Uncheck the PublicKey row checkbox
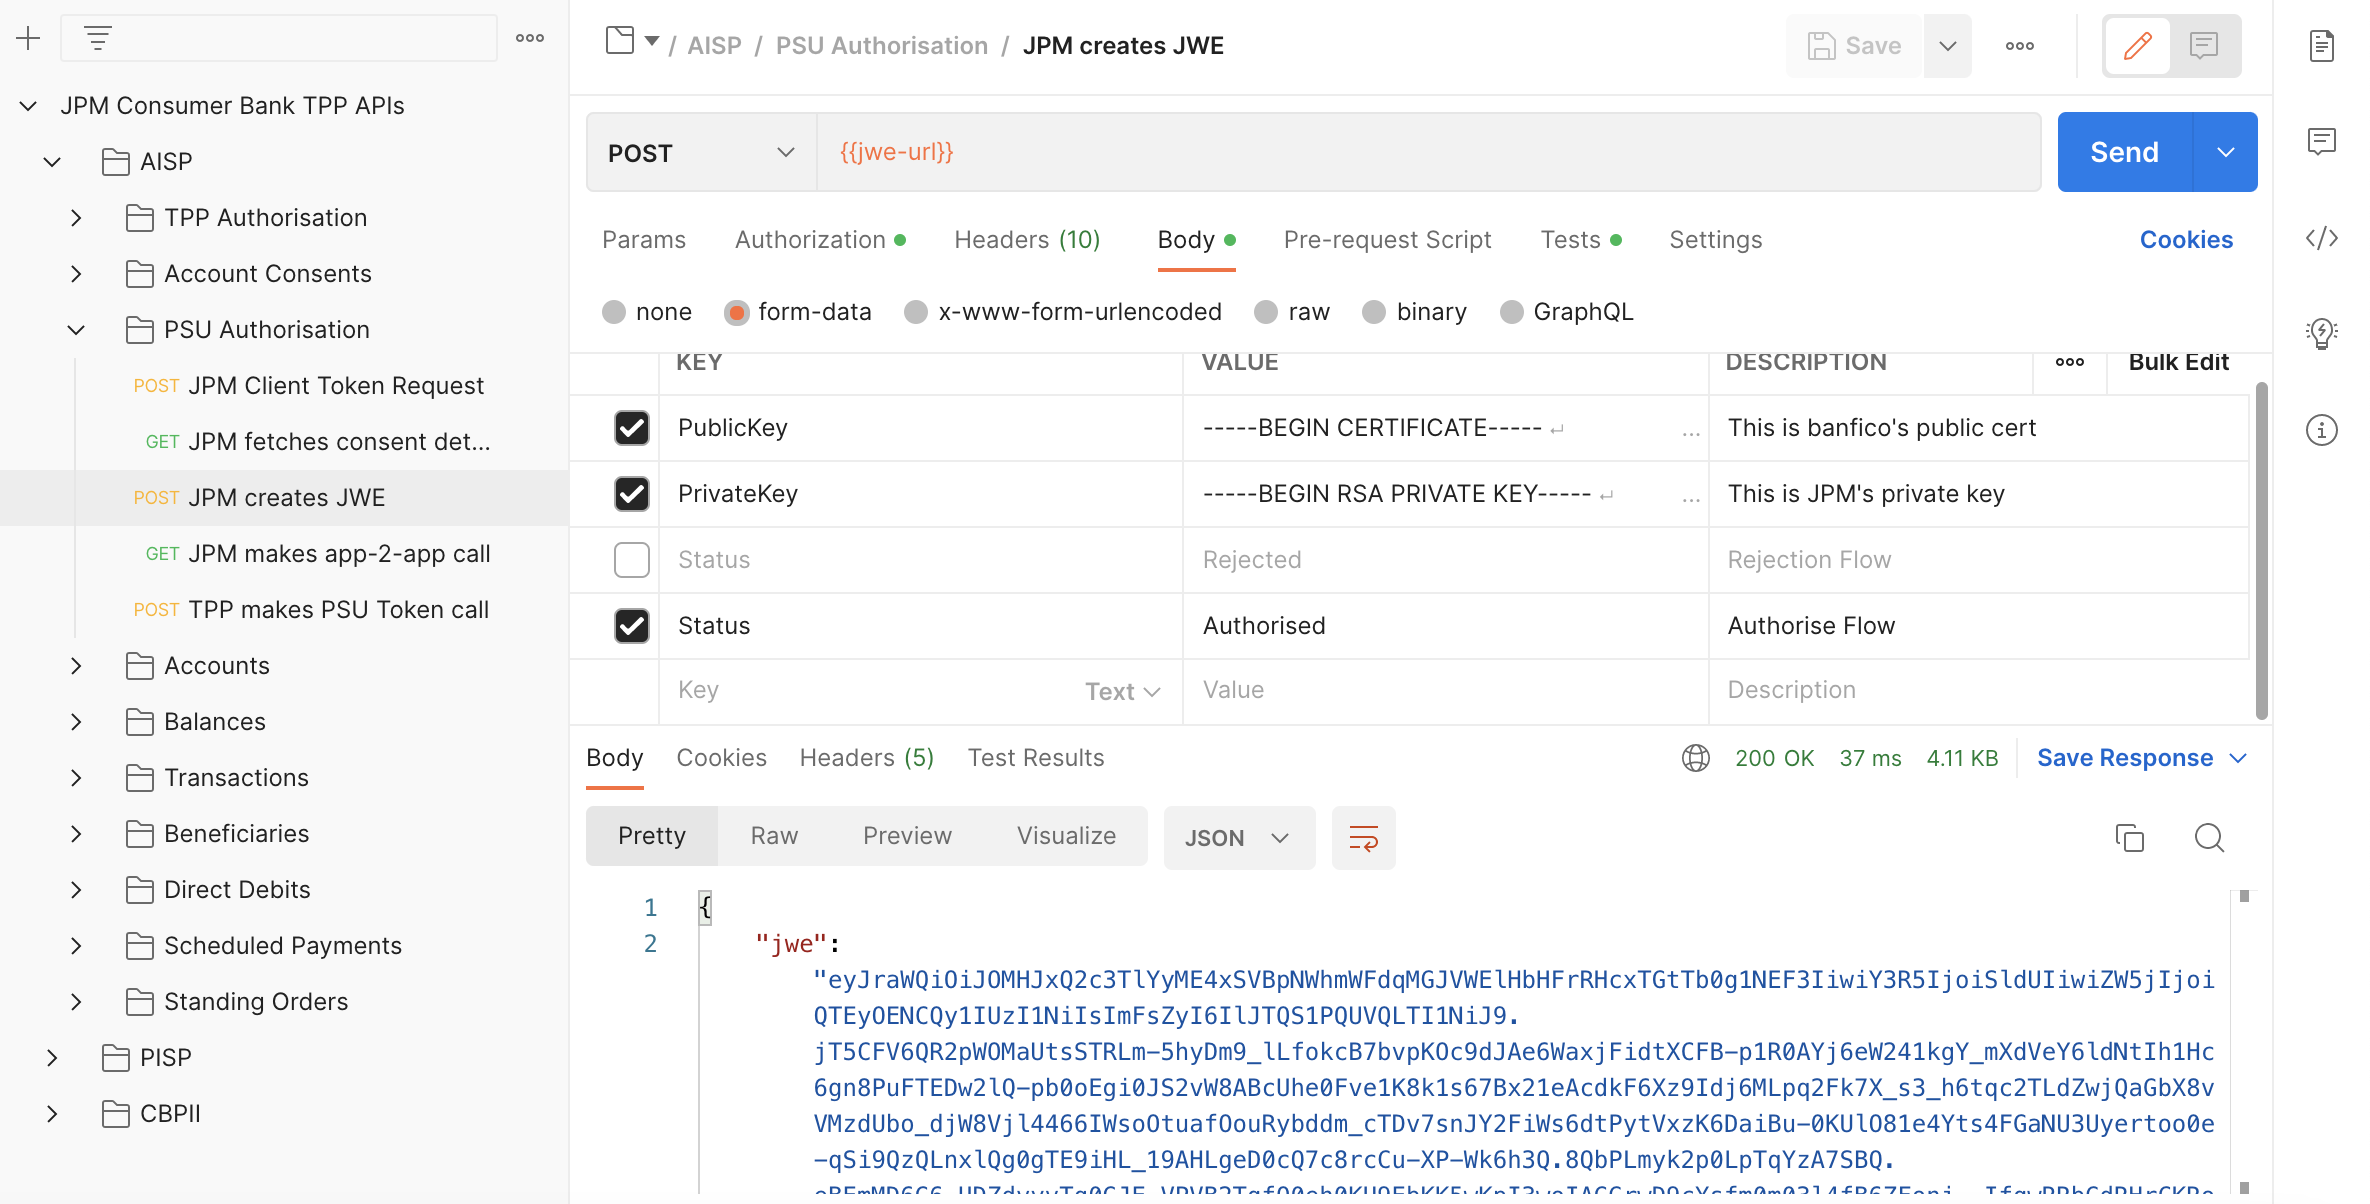Screen dimensions: 2370x1204 point(631,428)
